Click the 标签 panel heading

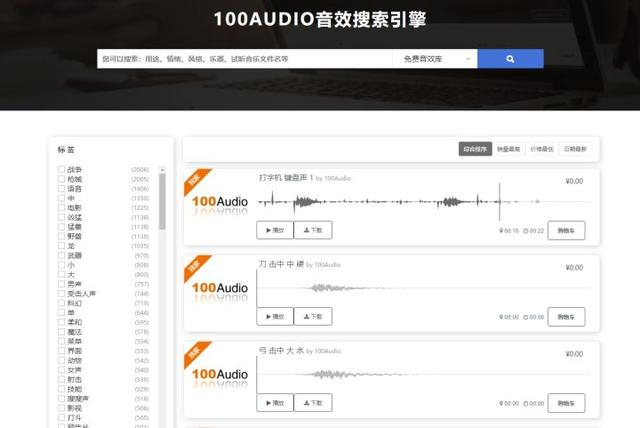(x=66, y=150)
